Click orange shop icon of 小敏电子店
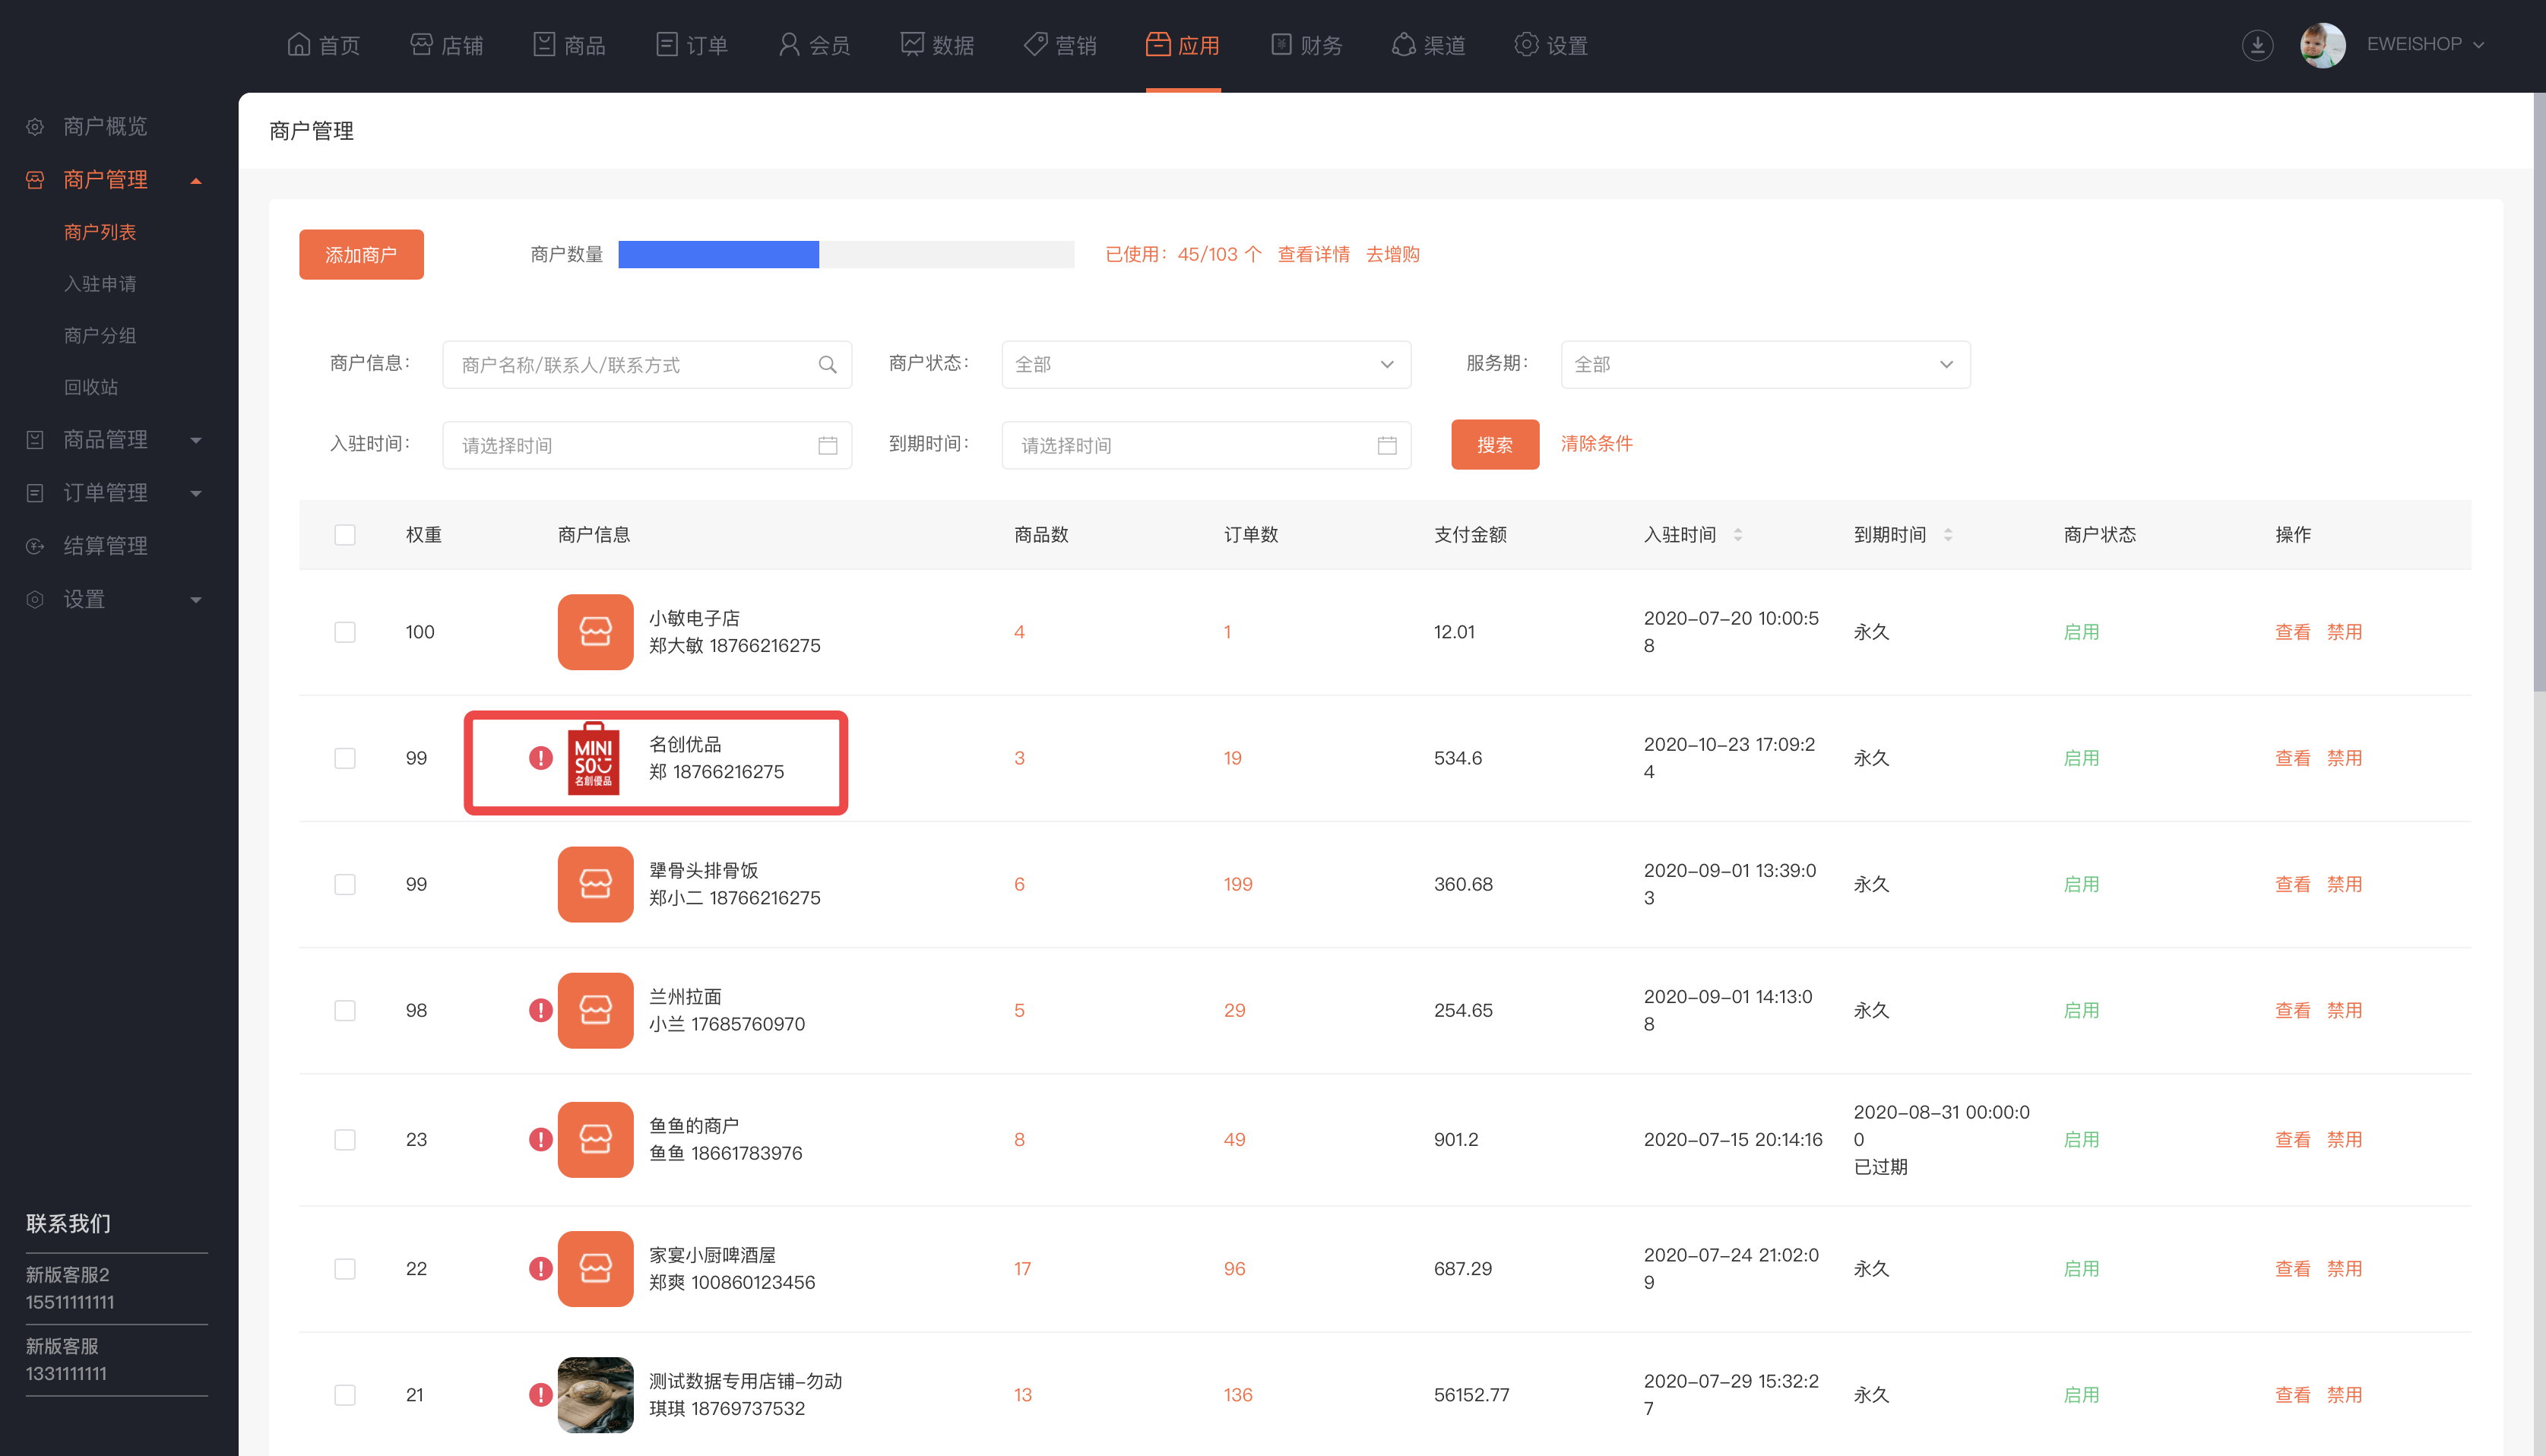This screenshot has width=2546, height=1456. (x=595, y=632)
